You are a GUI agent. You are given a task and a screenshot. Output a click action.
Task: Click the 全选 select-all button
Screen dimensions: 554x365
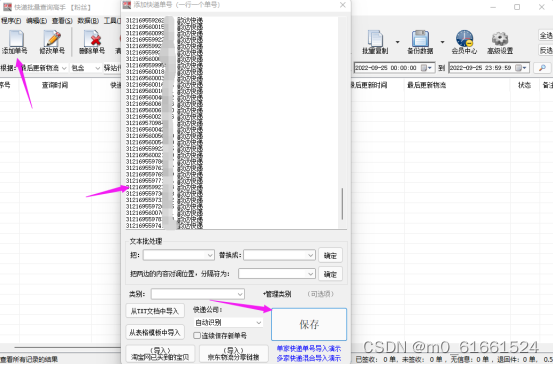(x=546, y=35)
